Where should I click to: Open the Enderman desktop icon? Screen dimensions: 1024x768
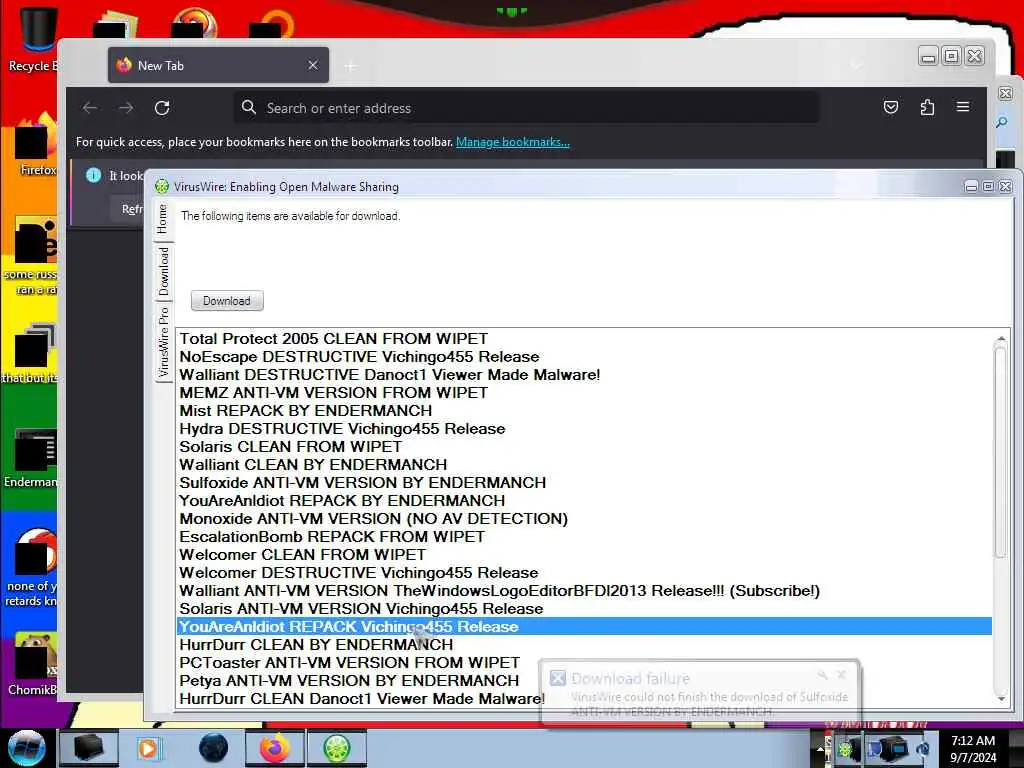tap(31, 458)
